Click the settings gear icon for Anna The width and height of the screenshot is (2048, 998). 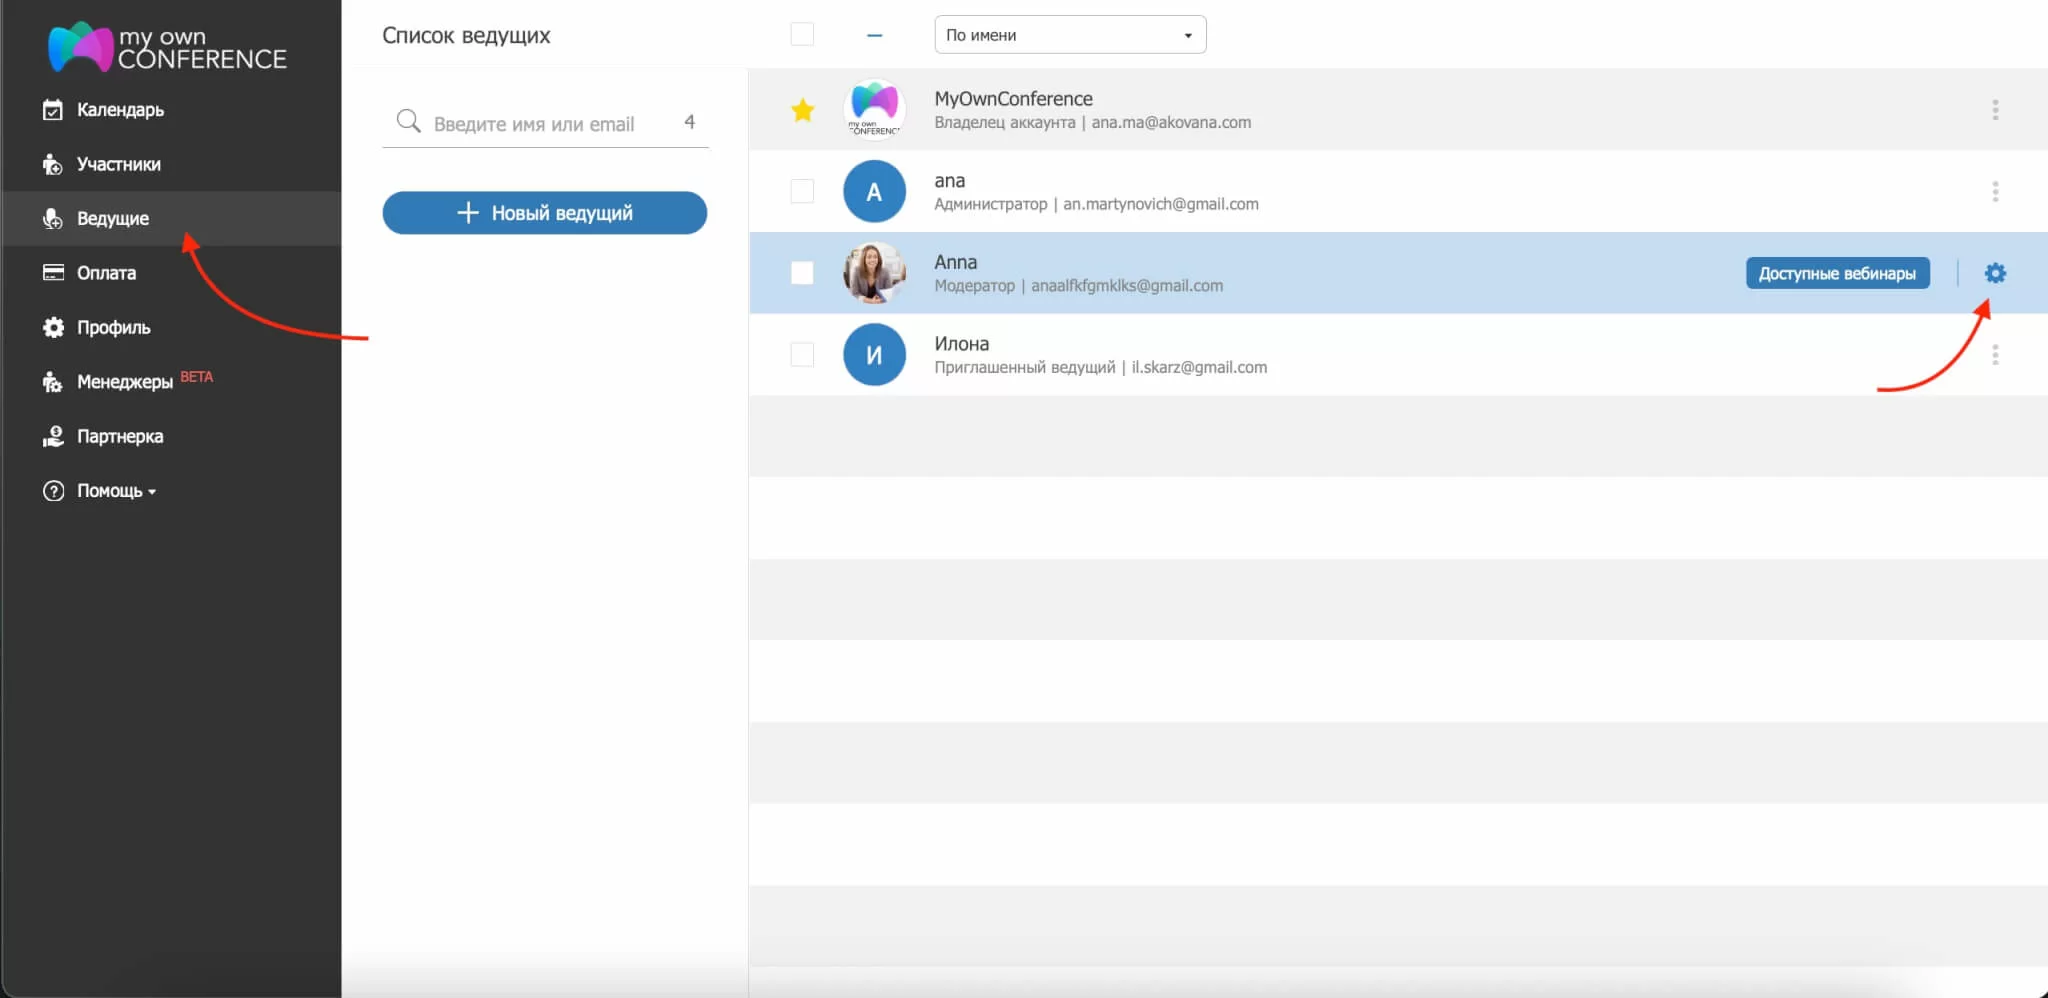[x=1994, y=273]
